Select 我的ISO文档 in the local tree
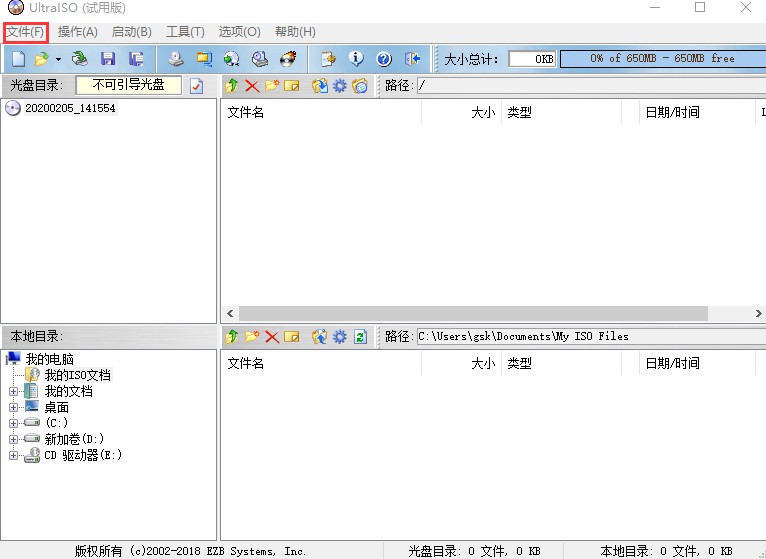This screenshot has height=559, width=766. click(x=77, y=375)
